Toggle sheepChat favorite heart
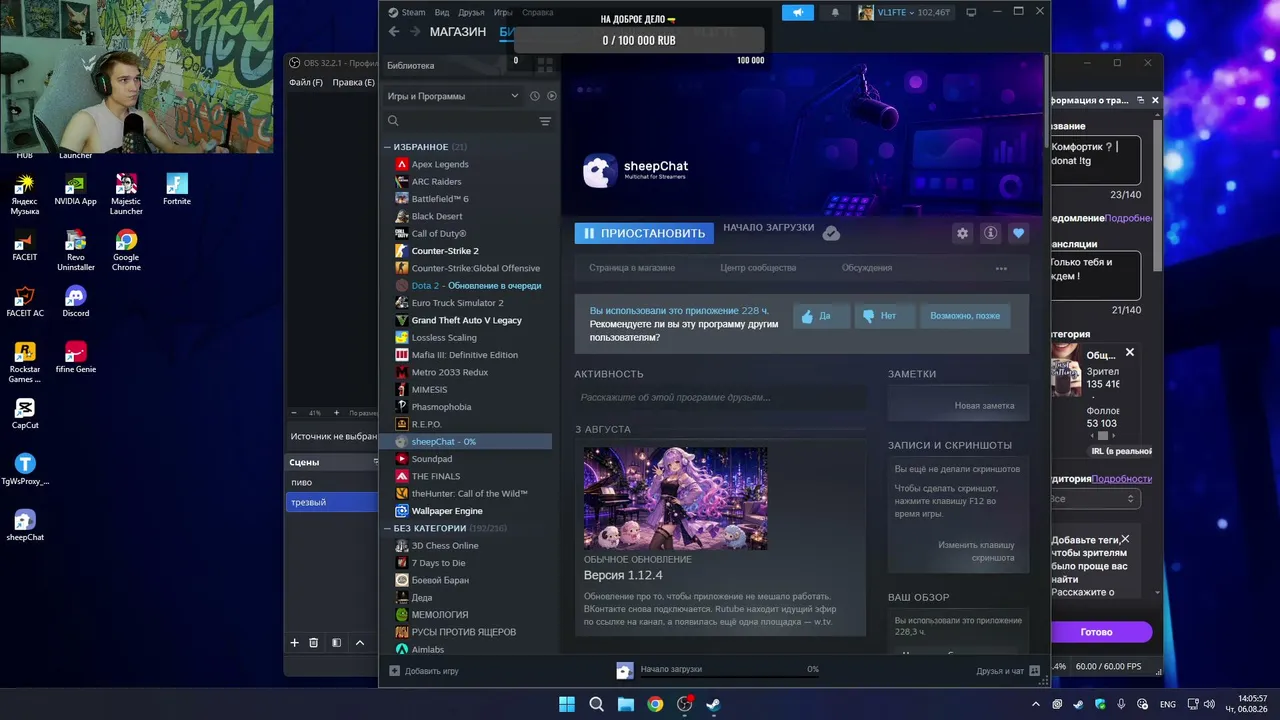The height and width of the screenshot is (720, 1280). 1018,233
